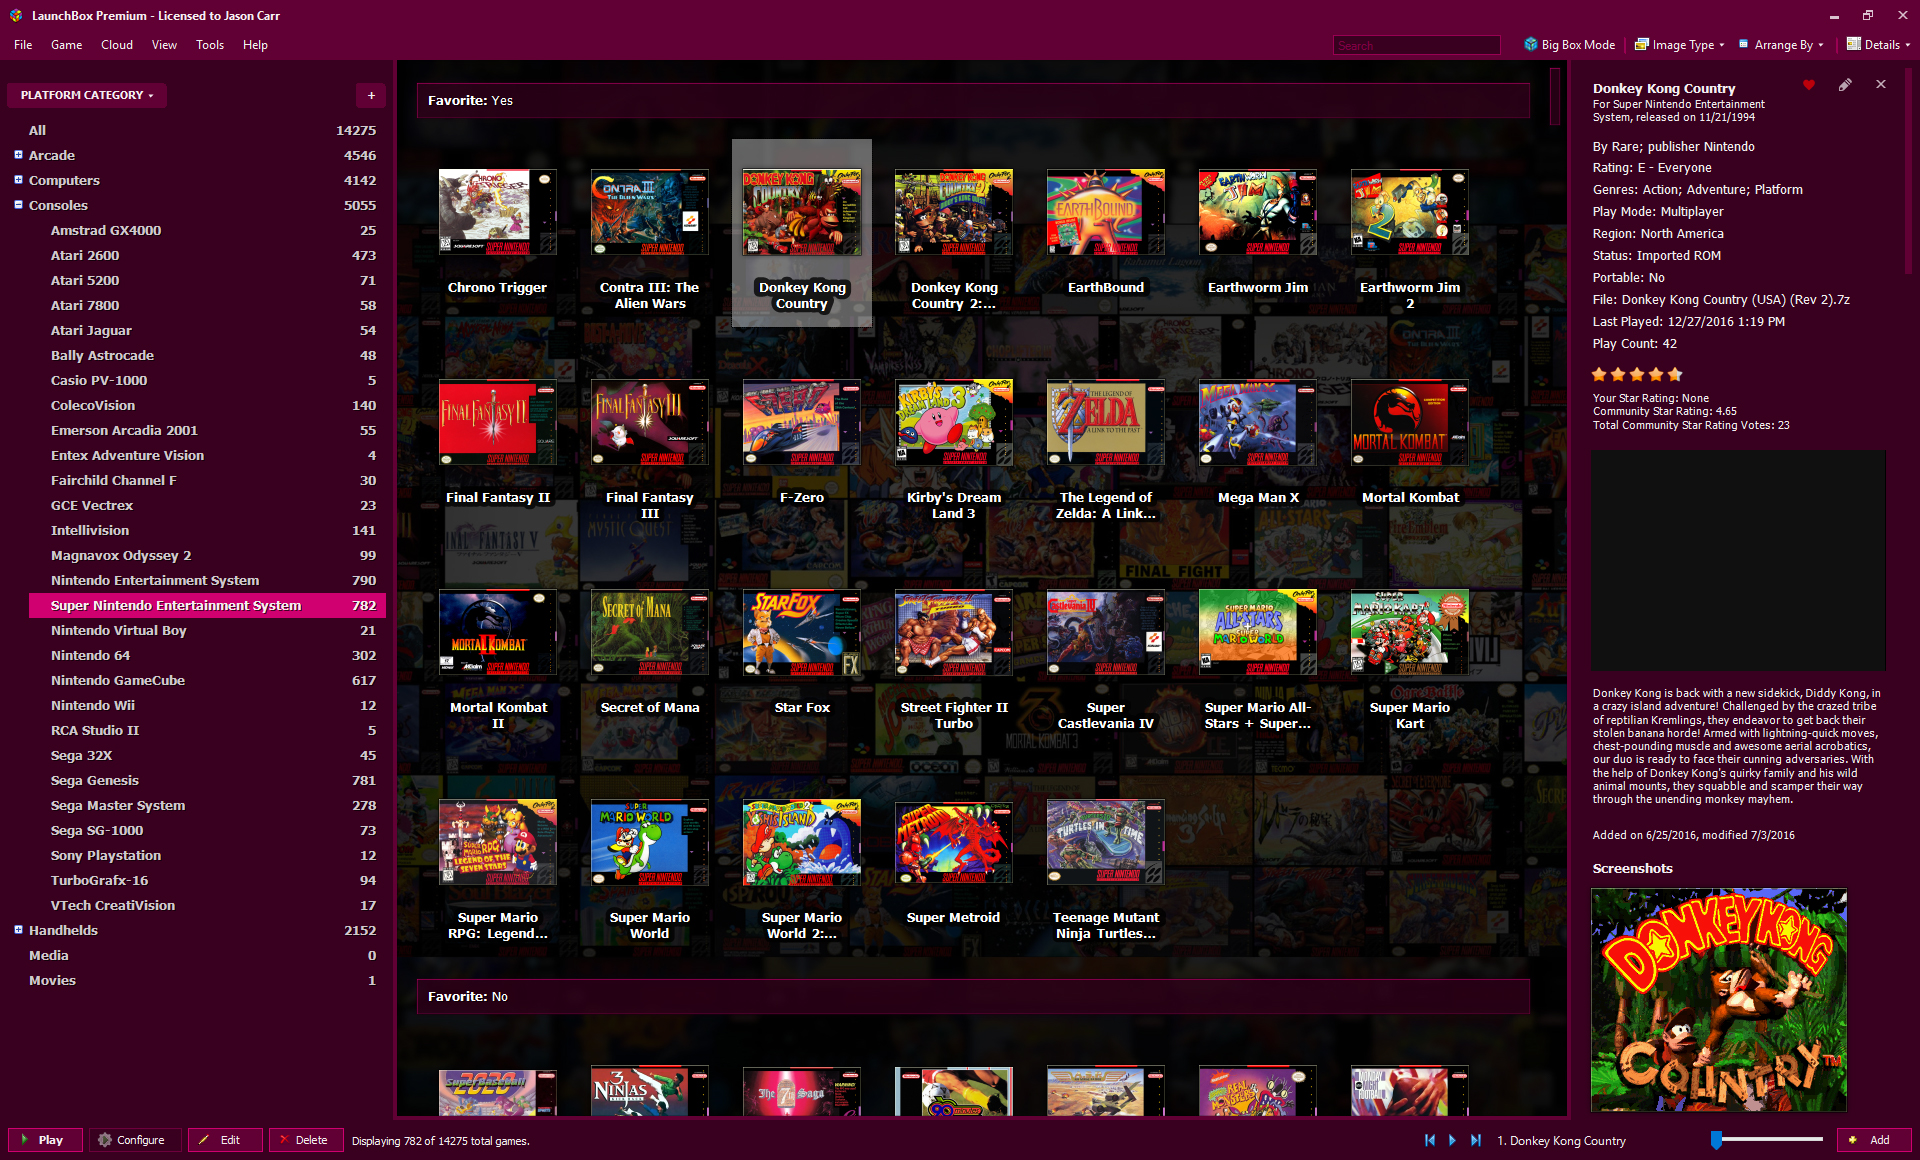Collapse the Consoles tree node
The height and width of the screenshot is (1160, 1920).
click(x=18, y=205)
